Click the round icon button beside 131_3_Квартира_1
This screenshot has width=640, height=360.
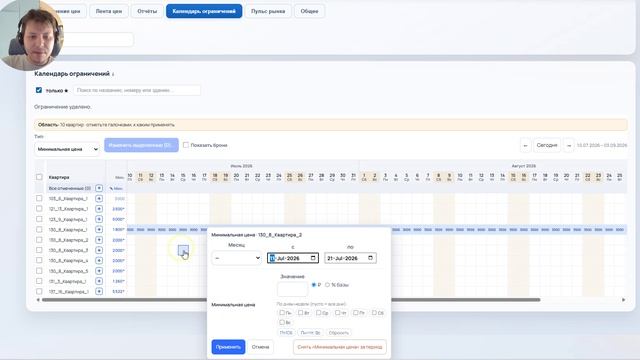pos(99,281)
